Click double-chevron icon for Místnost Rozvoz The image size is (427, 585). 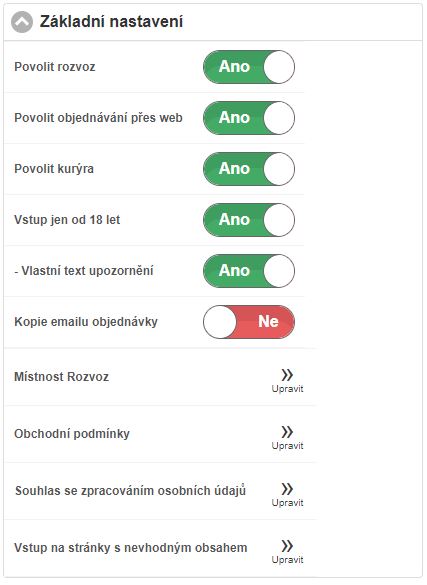coord(287,375)
